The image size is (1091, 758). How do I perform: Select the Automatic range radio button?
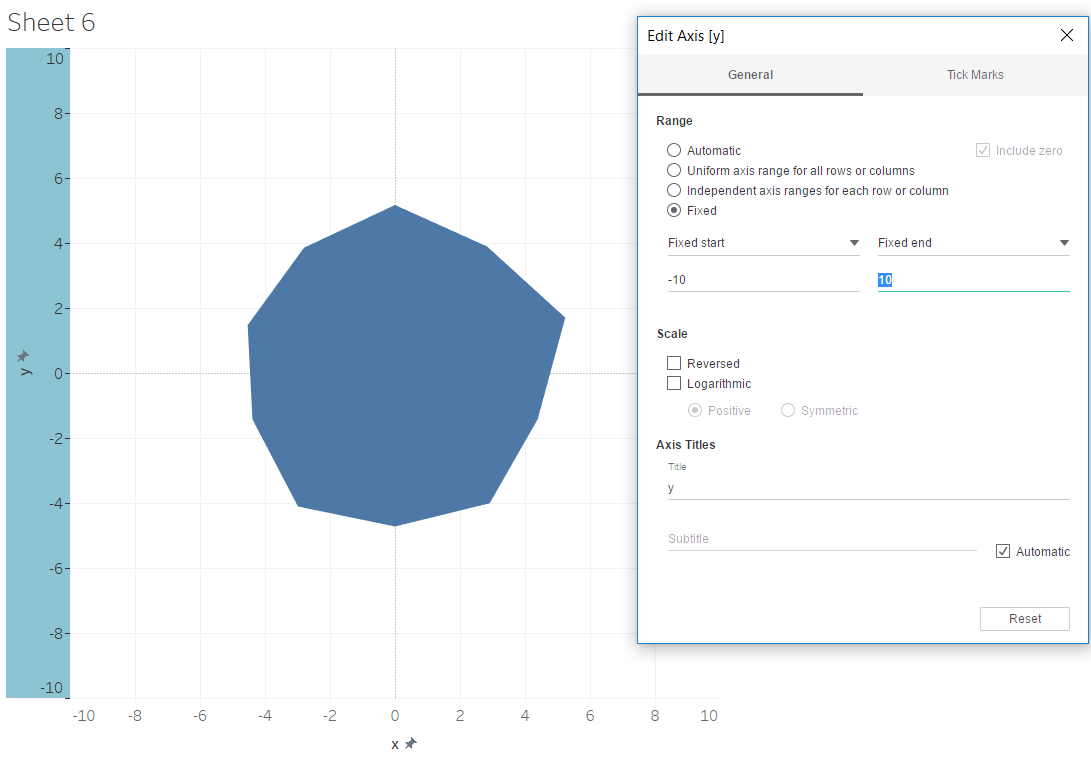tap(674, 151)
